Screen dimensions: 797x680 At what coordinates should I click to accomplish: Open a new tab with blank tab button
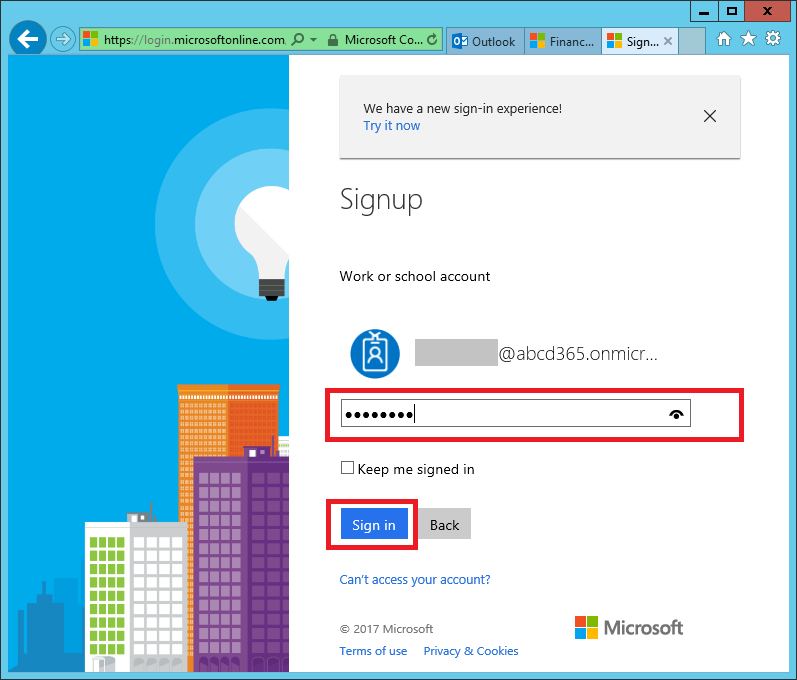pyautogui.click(x=692, y=41)
